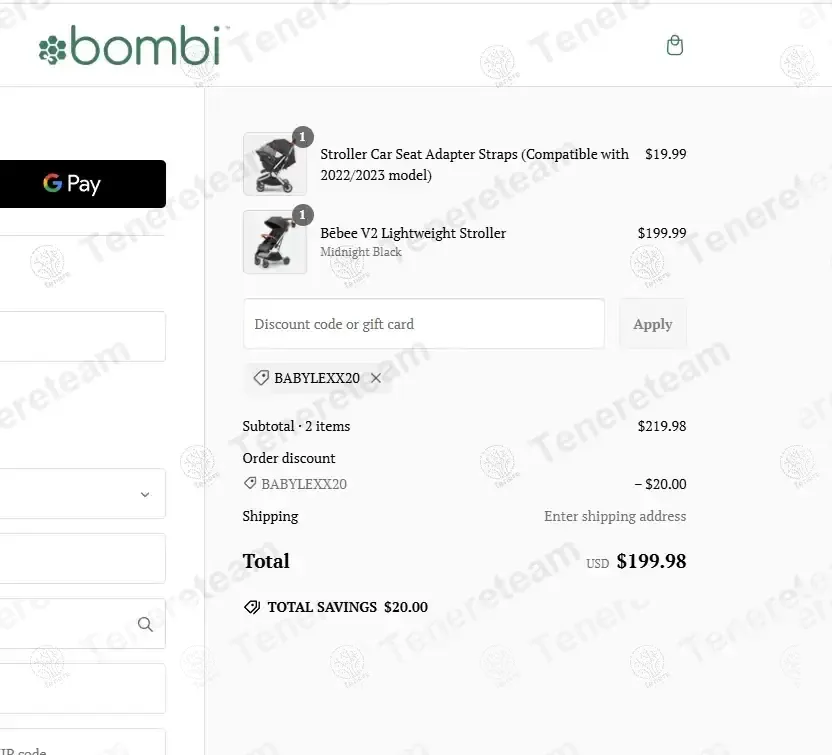Screen dimensions: 832x755
Task: Apply the discount code
Action: click(x=653, y=324)
